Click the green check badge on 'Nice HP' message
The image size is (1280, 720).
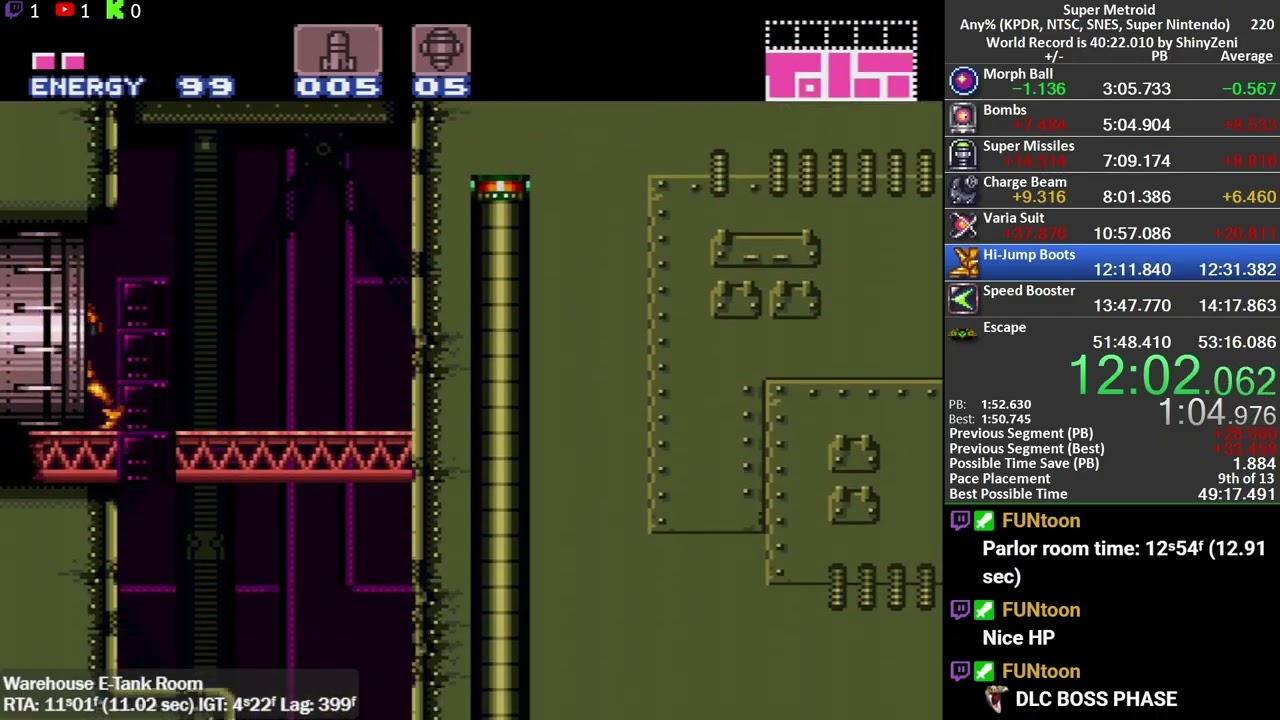pyautogui.click(x=985, y=609)
